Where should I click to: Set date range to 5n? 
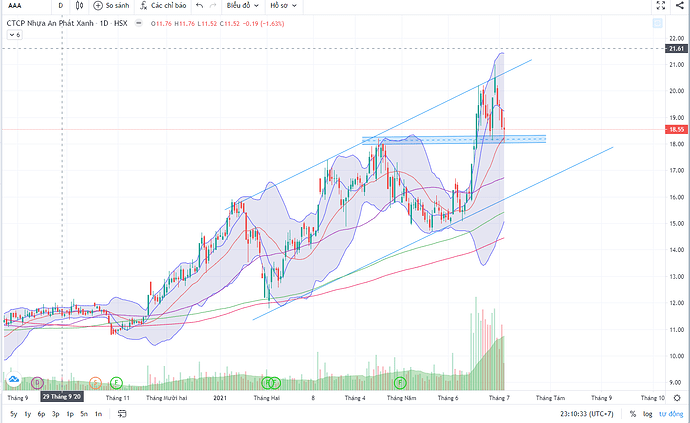click(84, 414)
